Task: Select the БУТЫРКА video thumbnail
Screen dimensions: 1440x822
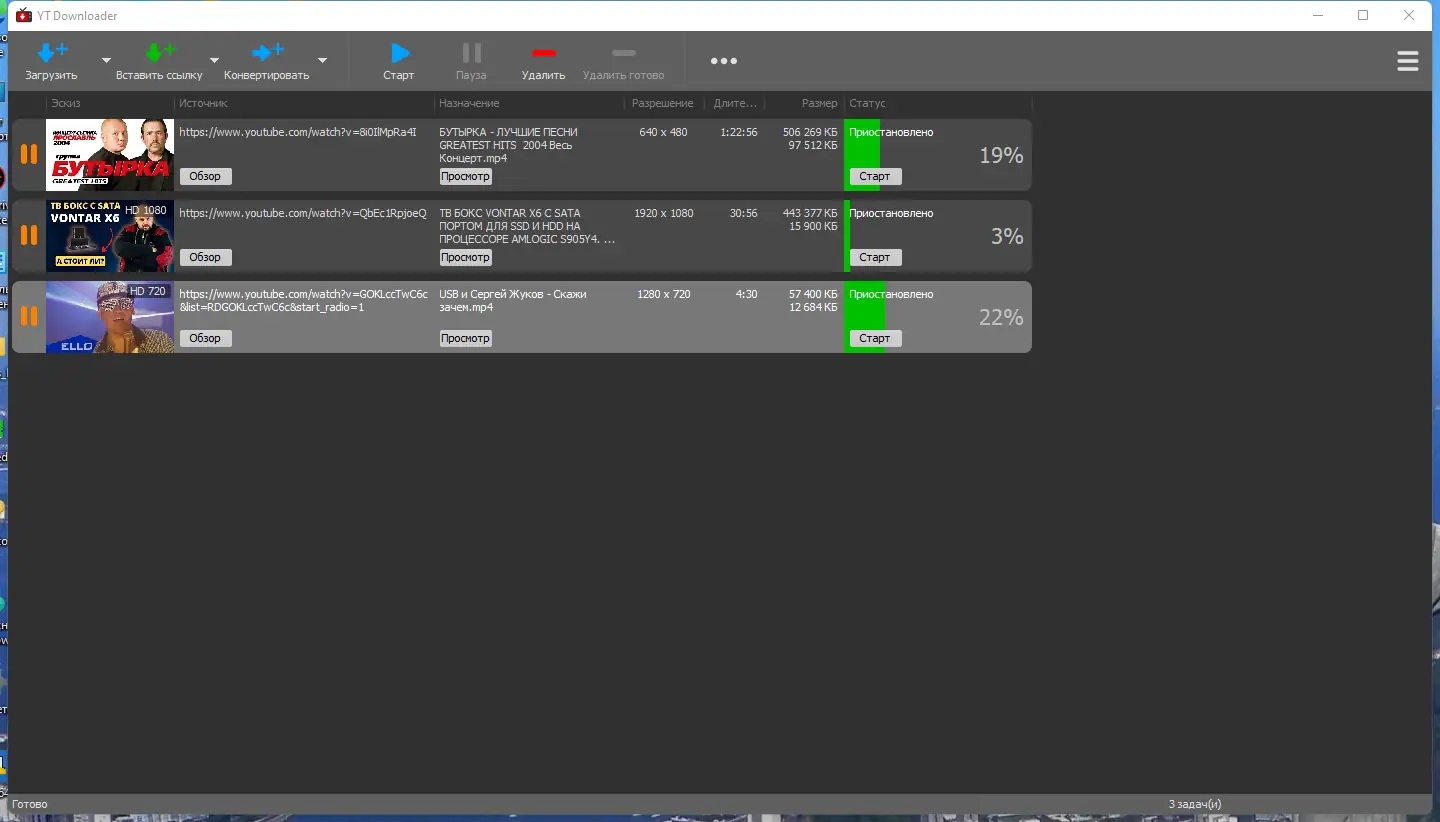Action: tap(110, 154)
